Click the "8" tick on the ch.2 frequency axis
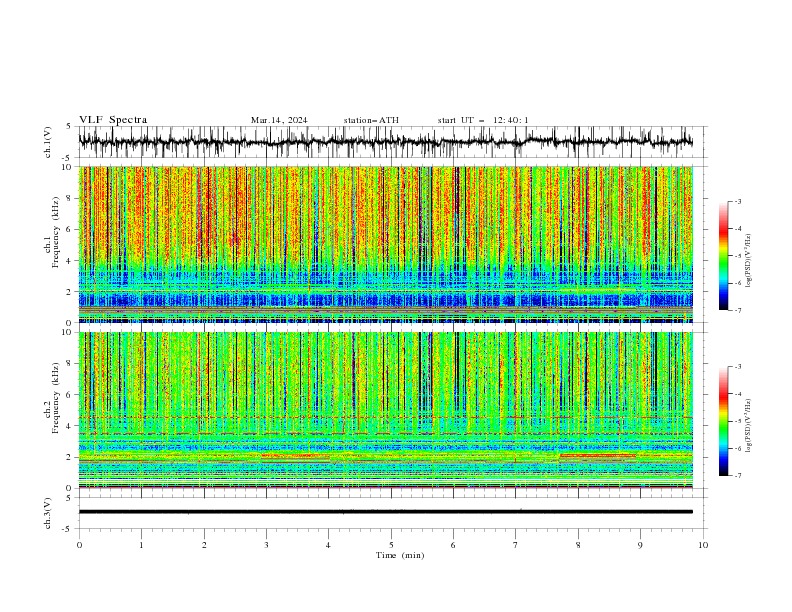The width and height of the screenshot is (792, 612). pos(71,364)
